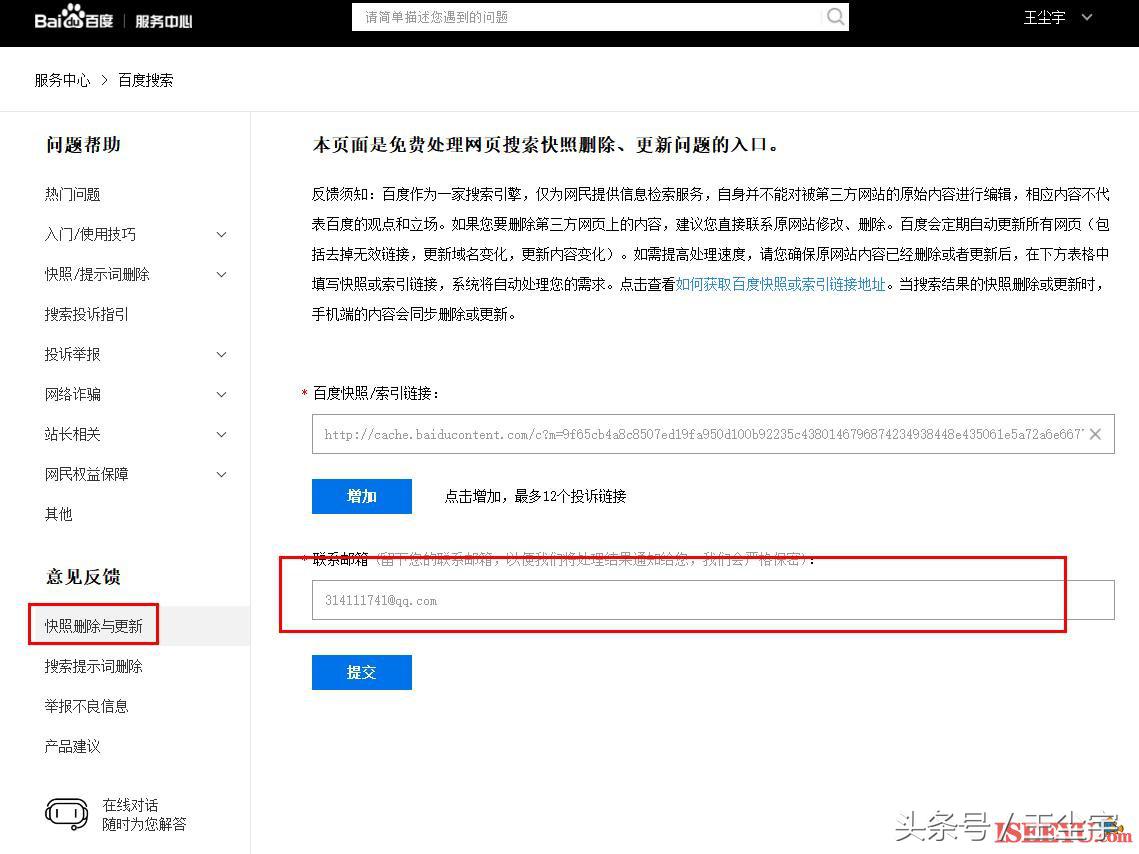Select 举报不良信息 feedback item
The height and width of the screenshot is (854, 1139).
(86, 706)
